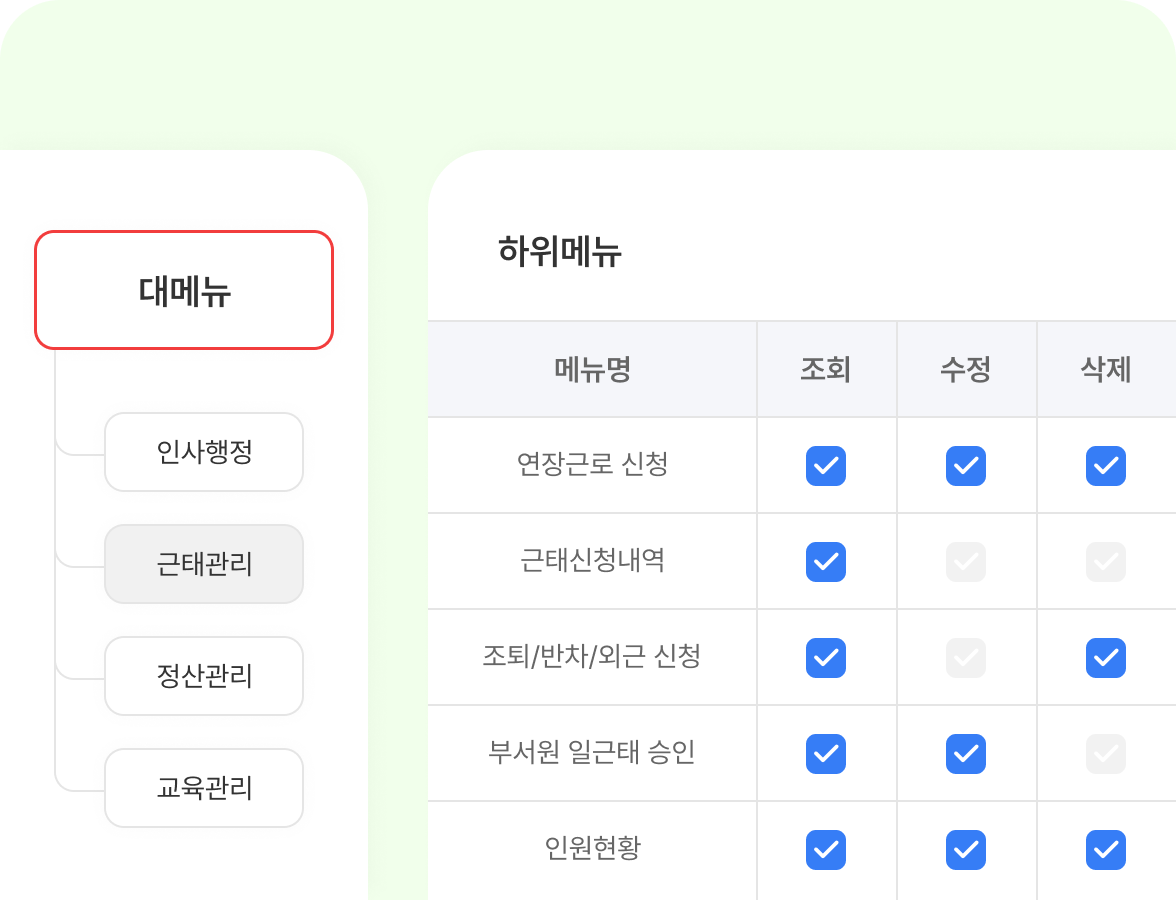Toggle 삭제 checkbox for 연장근로 신청
1176x900 pixels.
click(1105, 465)
